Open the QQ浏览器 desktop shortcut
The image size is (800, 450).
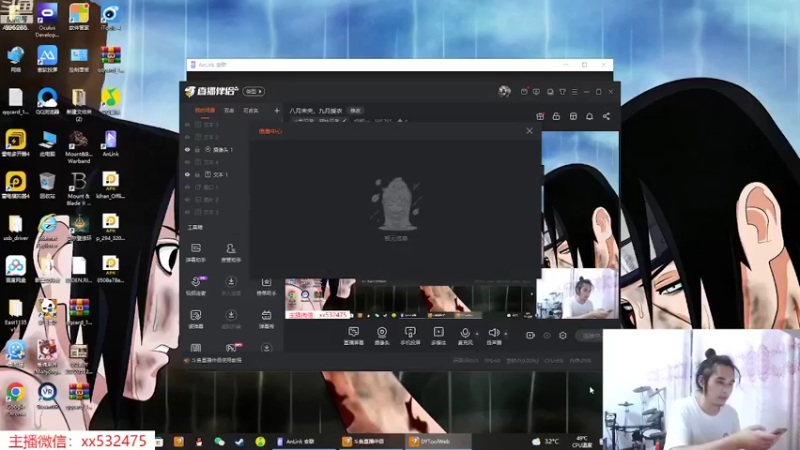(x=47, y=101)
